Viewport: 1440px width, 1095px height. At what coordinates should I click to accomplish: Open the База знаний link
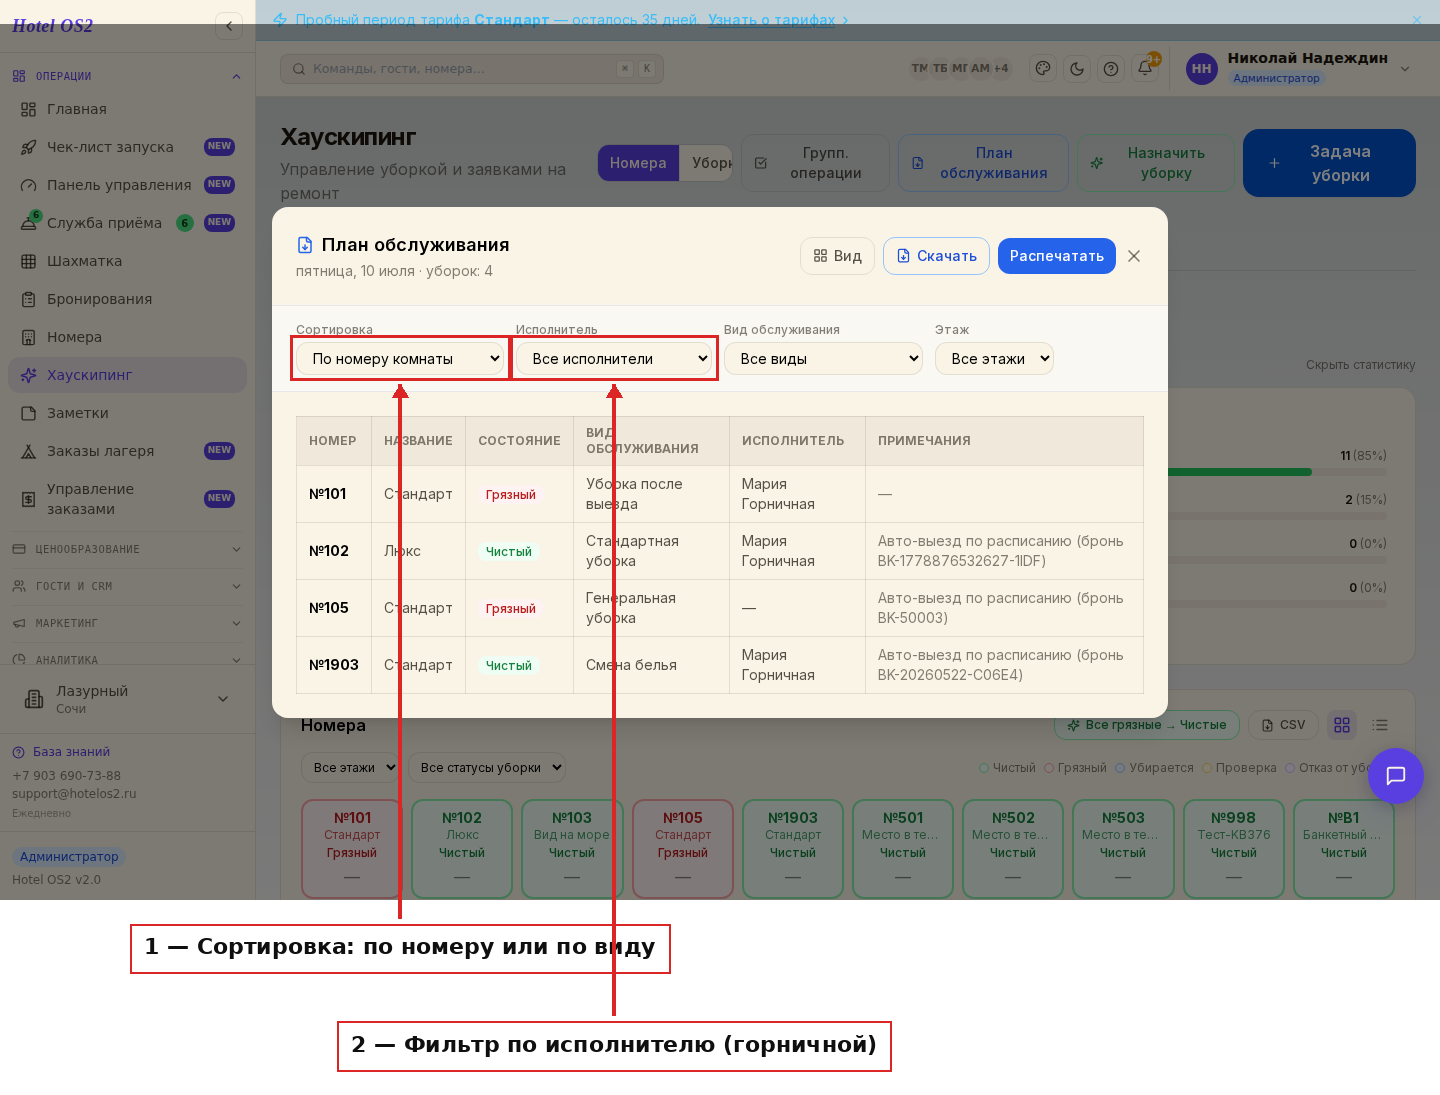tap(61, 752)
